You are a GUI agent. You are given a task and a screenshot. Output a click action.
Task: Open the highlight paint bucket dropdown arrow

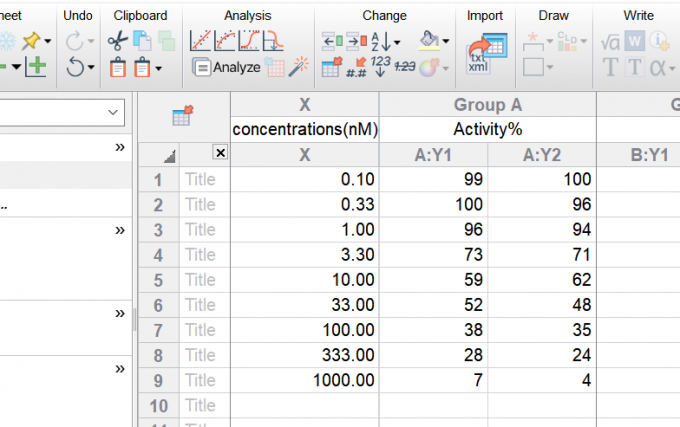click(445, 43)
